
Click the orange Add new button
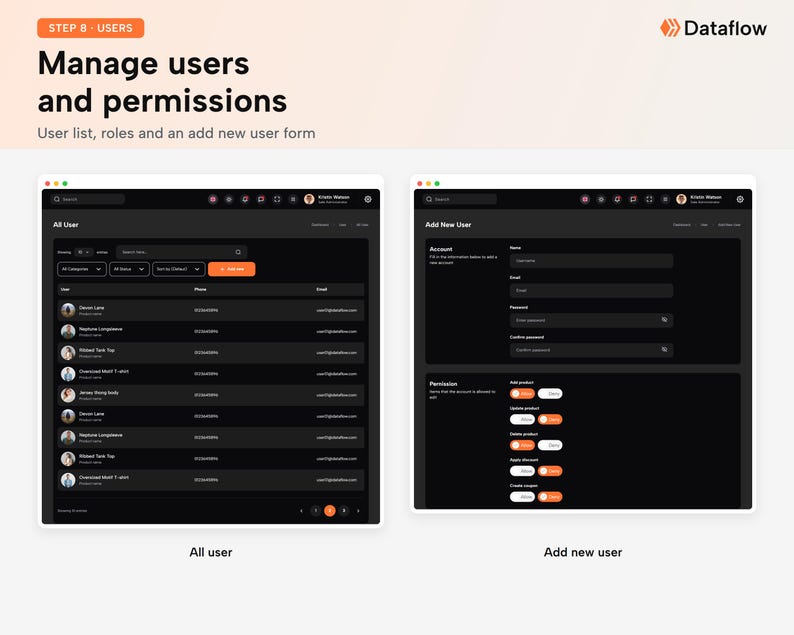pyautogui.click(x=231, y=269)
